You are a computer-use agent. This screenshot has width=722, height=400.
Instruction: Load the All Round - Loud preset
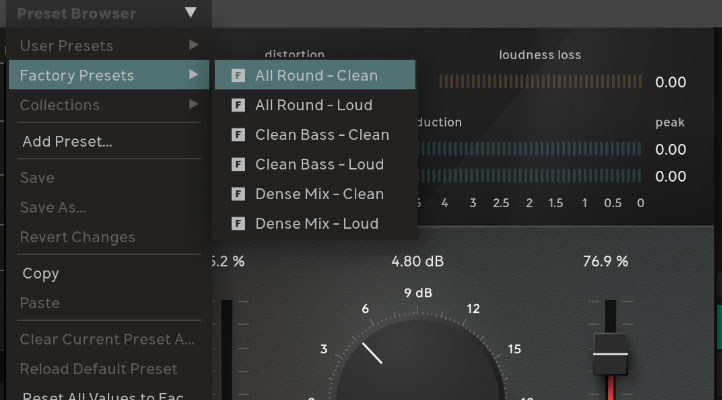tap(315, 105)
